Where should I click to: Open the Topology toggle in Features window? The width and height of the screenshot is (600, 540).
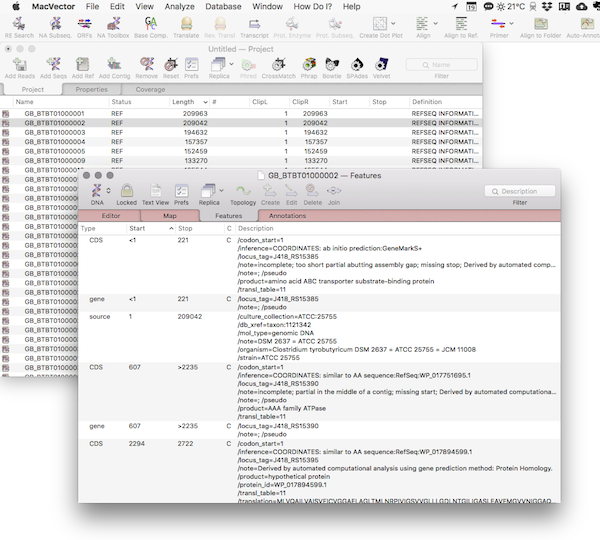point(243,191)
